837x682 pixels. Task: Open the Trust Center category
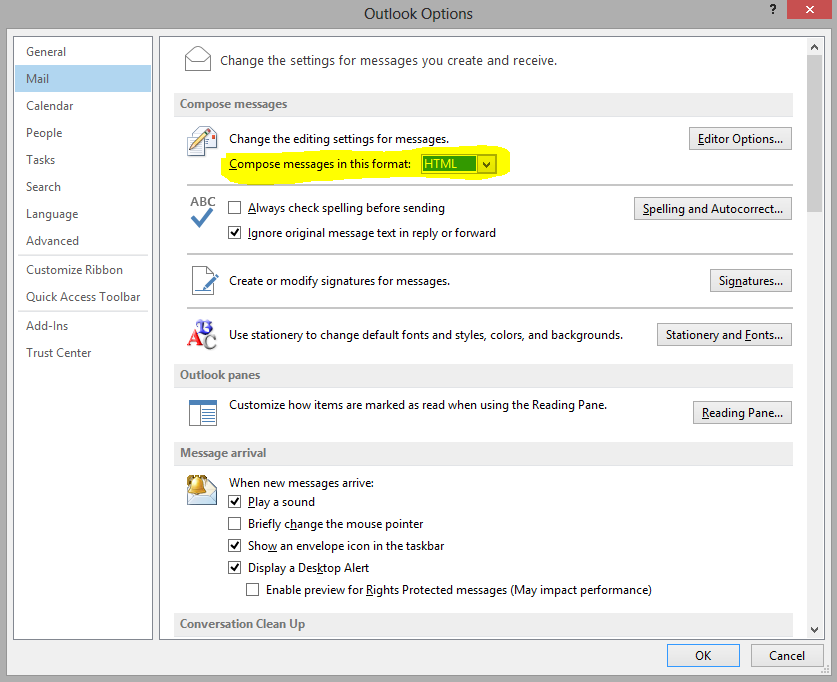[x=83, y=353]
